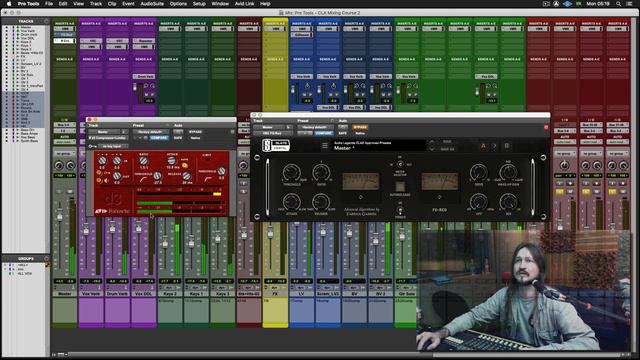Screen dimensions: 640x360
Task: Open the File menu
Action: click(x=49, y=4)
